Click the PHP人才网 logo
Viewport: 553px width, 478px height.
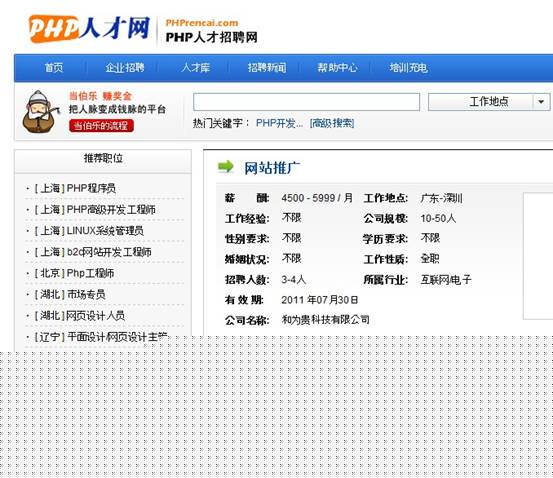tap(90, 29)
